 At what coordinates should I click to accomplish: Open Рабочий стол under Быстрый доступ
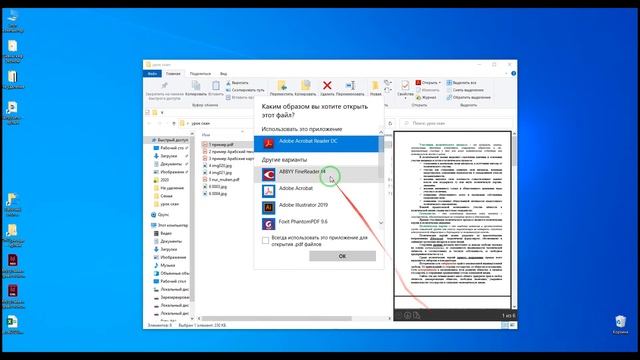click(x=171, y=148)
